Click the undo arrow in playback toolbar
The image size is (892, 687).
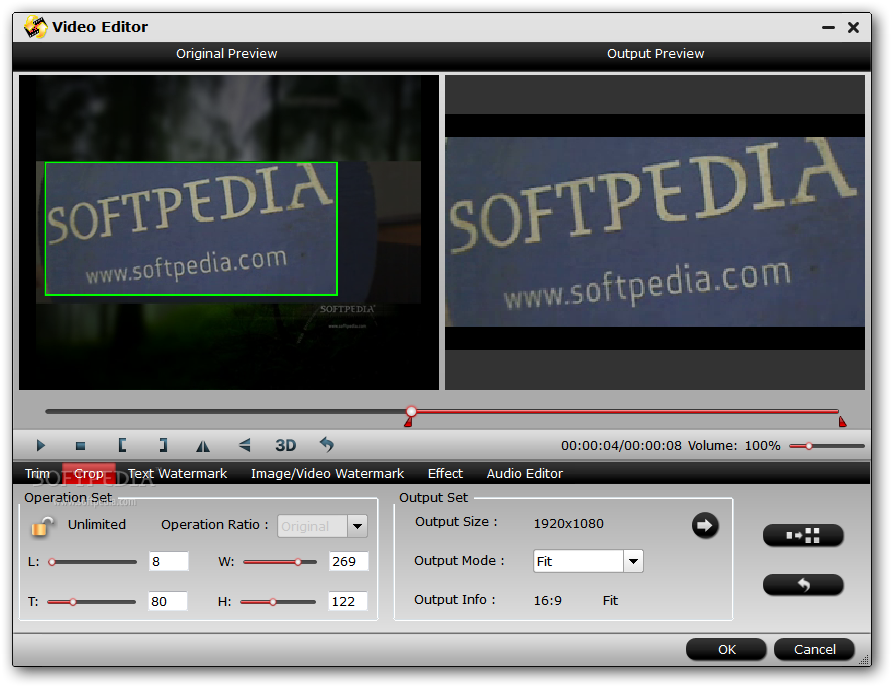(x=327, y=444)
